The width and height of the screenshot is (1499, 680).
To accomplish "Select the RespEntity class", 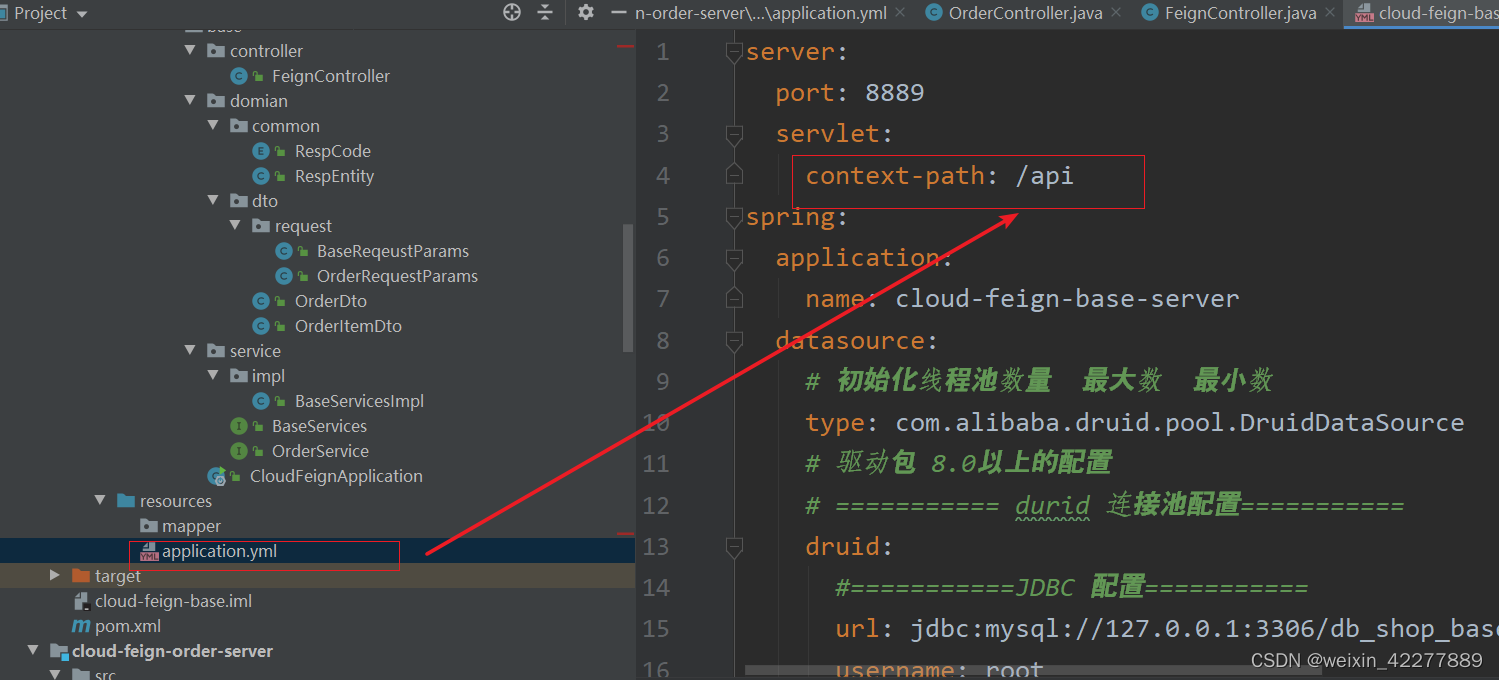I will pyautogui.click(x=334, y=176).
